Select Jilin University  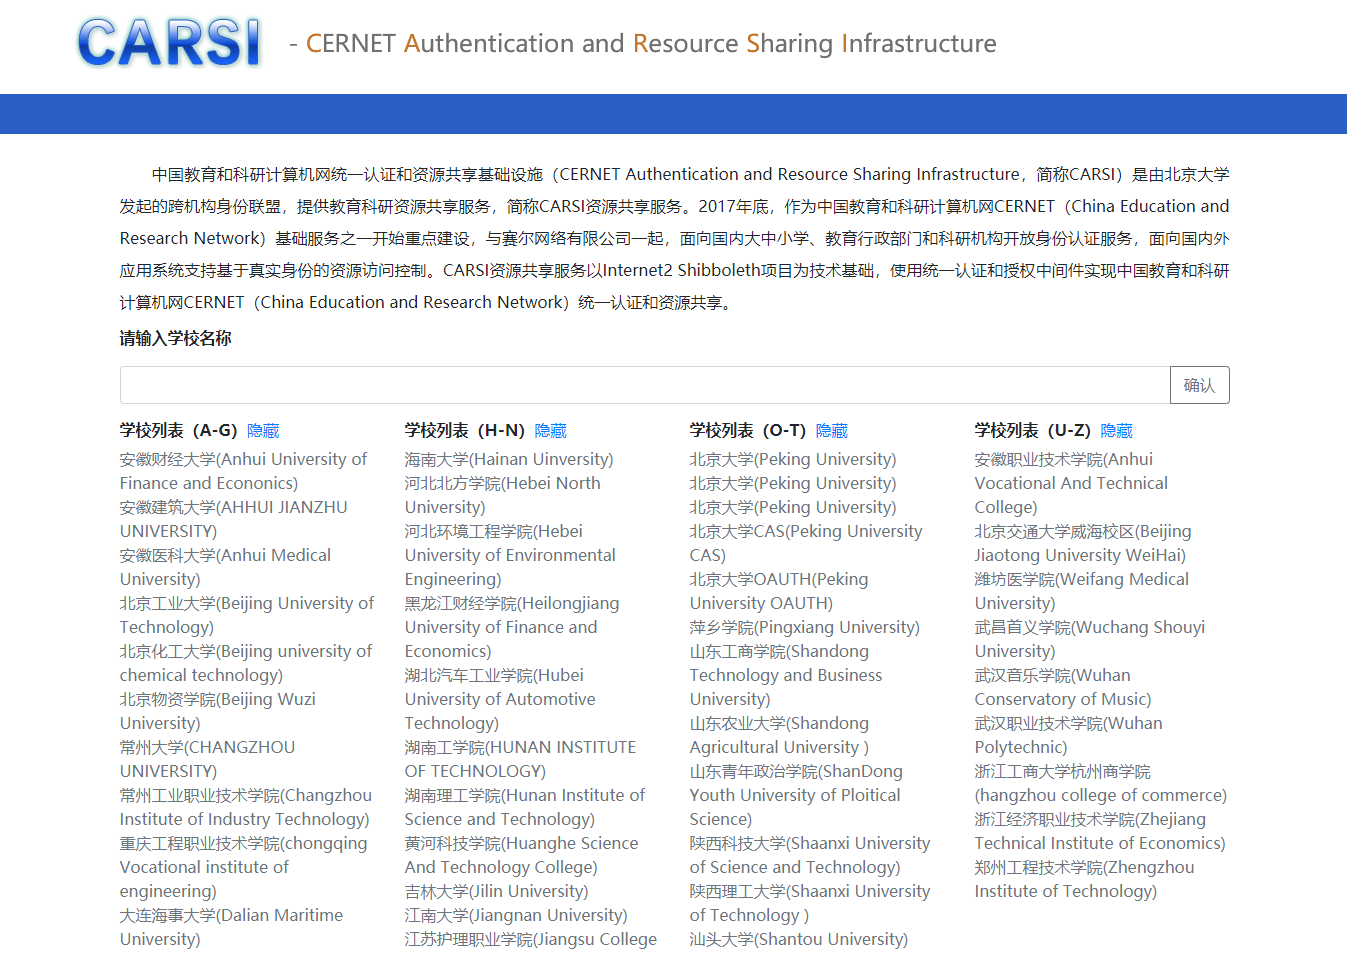pos(496,891)
